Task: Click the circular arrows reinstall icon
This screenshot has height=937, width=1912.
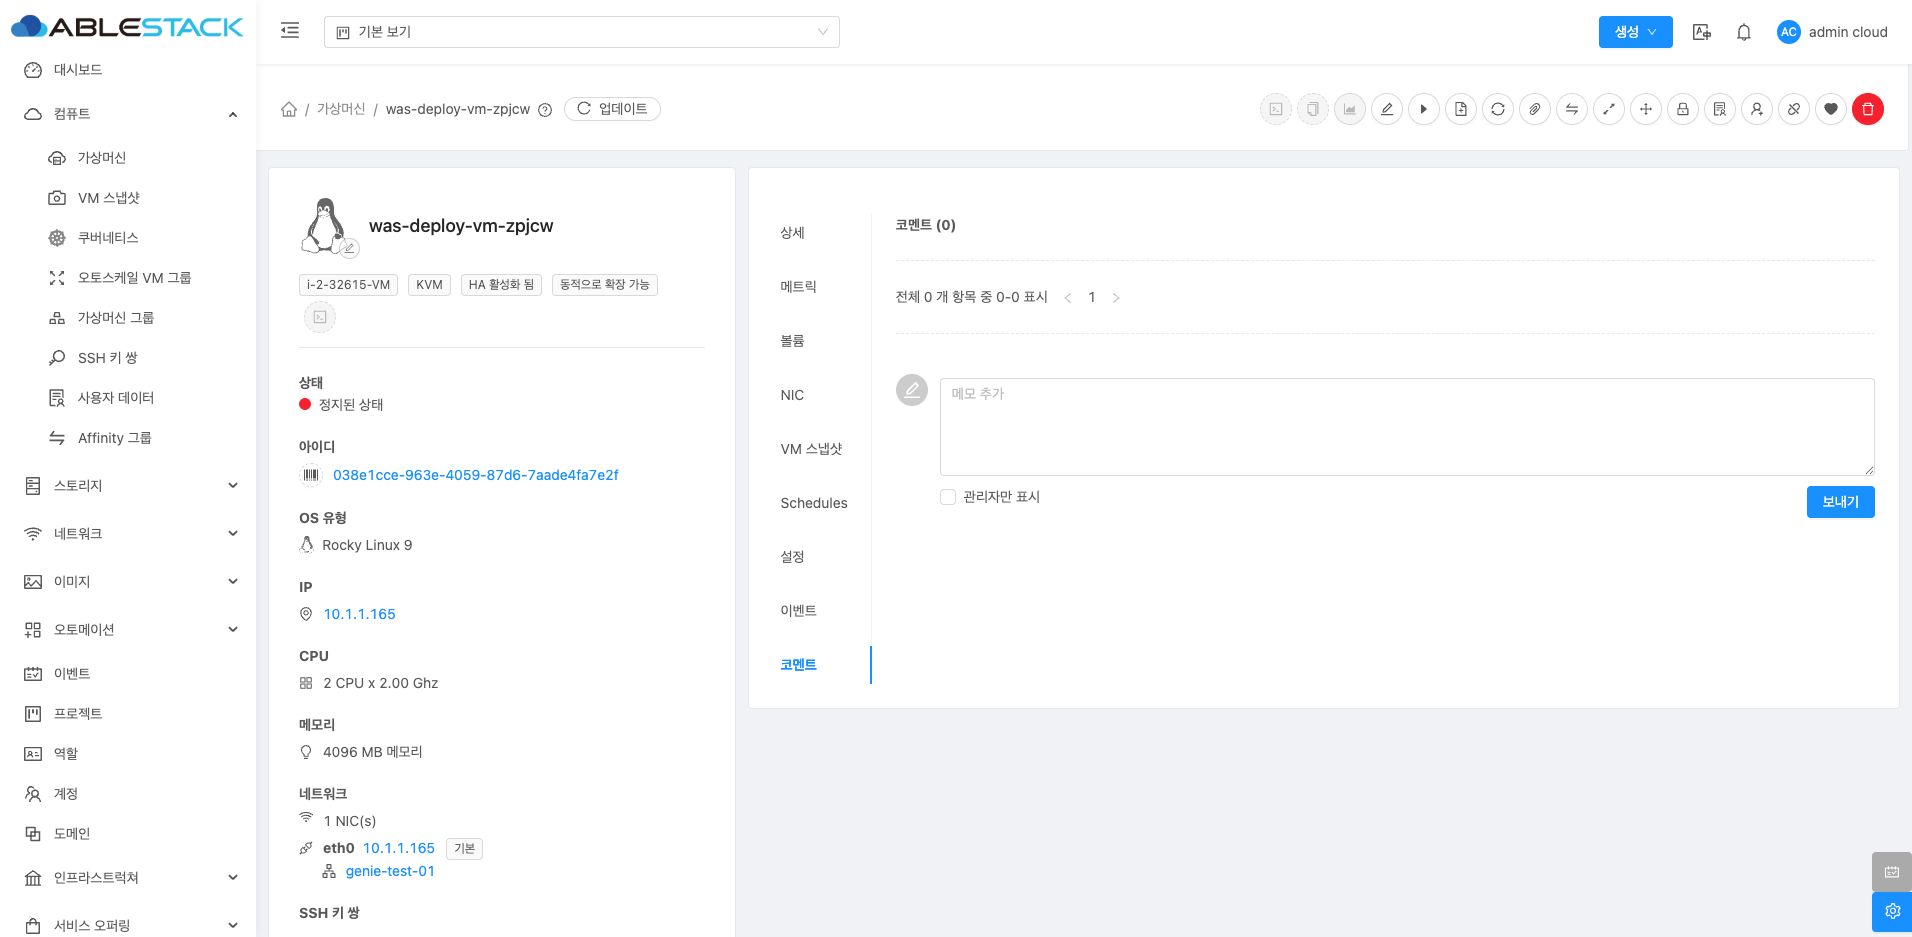Action: (1497, 109)
